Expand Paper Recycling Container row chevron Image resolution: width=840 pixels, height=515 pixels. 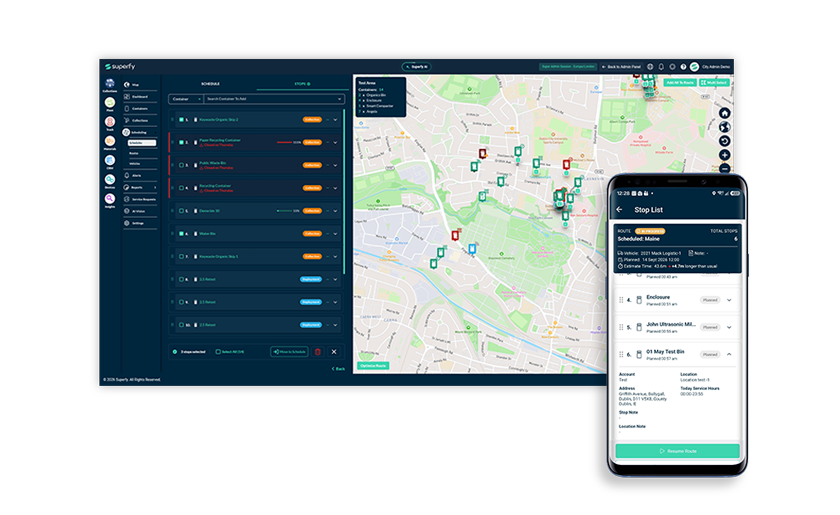[335, 143]
